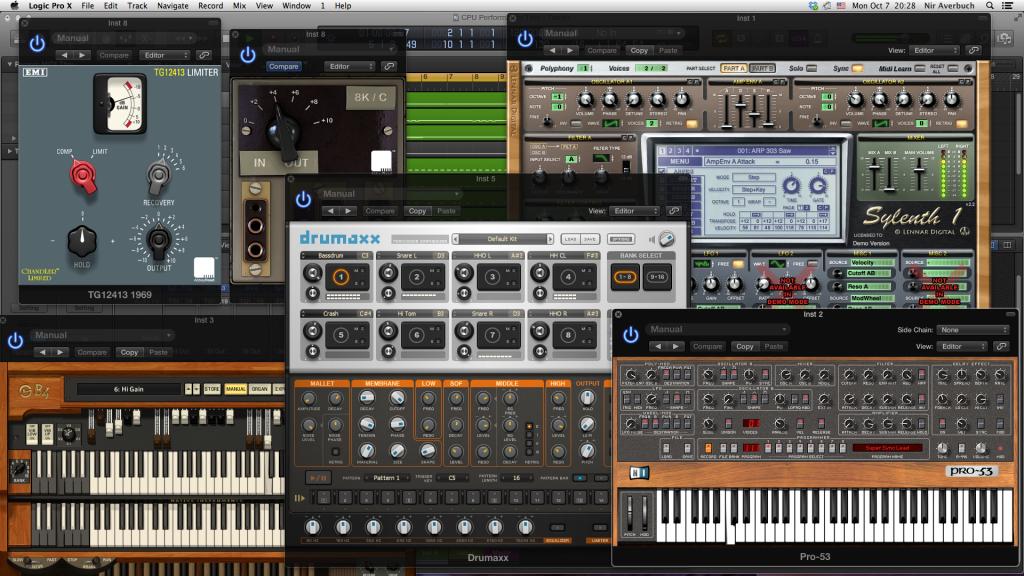1024x576 pixels.
Task: Open View Editor dropdown in Sylenth1 window
Action: click(x=935, y=50)
